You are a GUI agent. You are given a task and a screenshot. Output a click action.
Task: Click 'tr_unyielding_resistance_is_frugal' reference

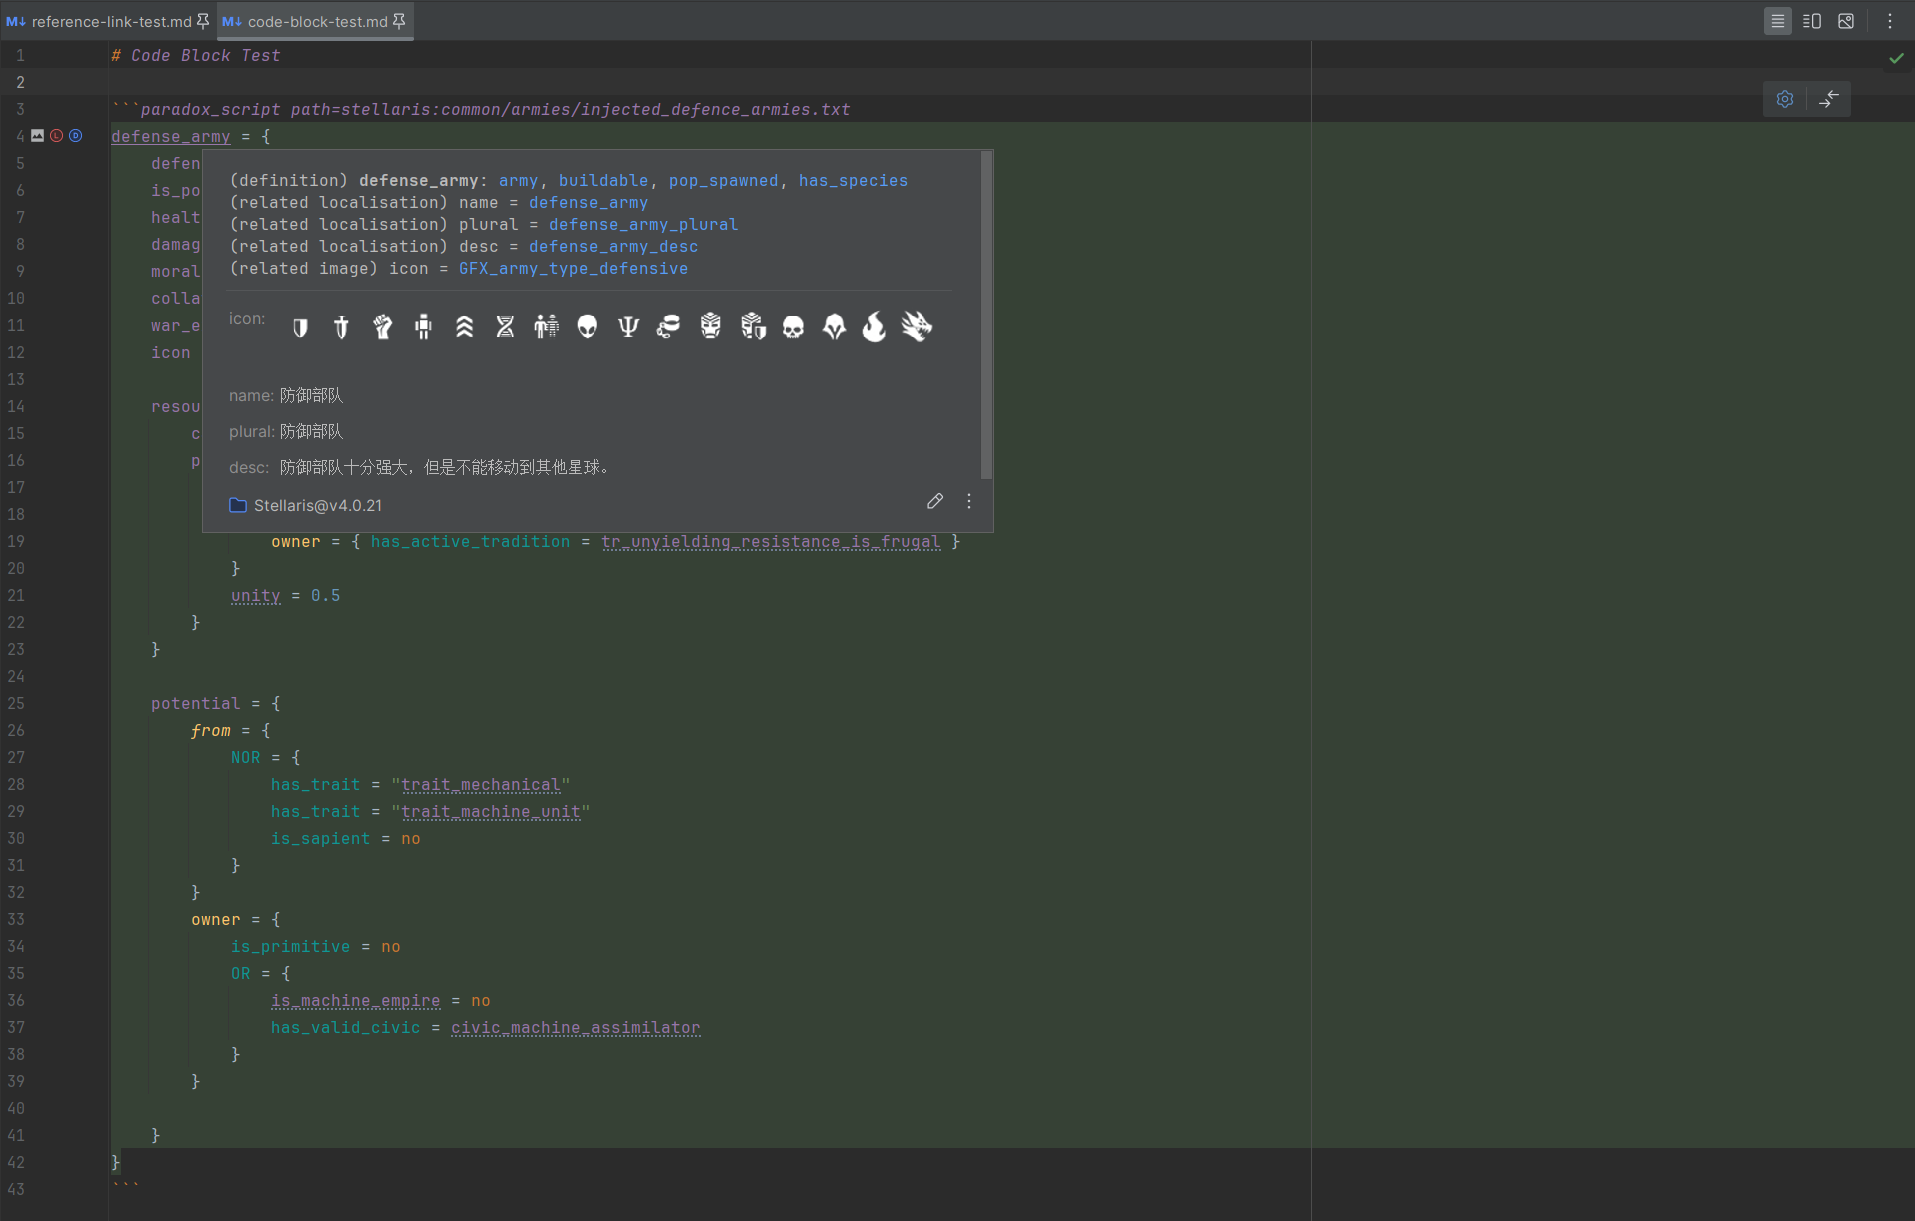coord(771,542)
